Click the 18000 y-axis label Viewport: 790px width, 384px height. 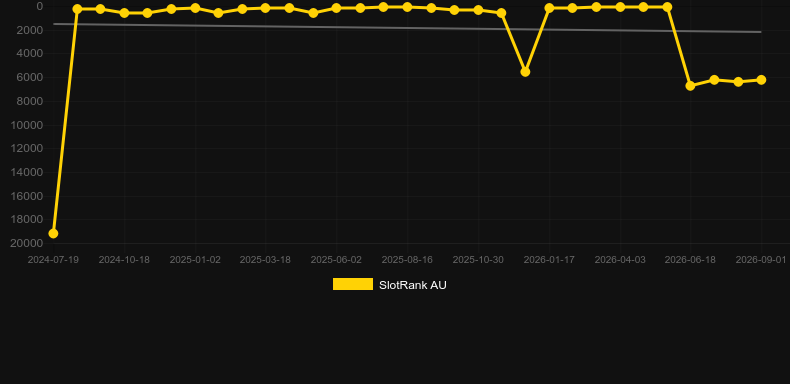(x=27, y=220)
